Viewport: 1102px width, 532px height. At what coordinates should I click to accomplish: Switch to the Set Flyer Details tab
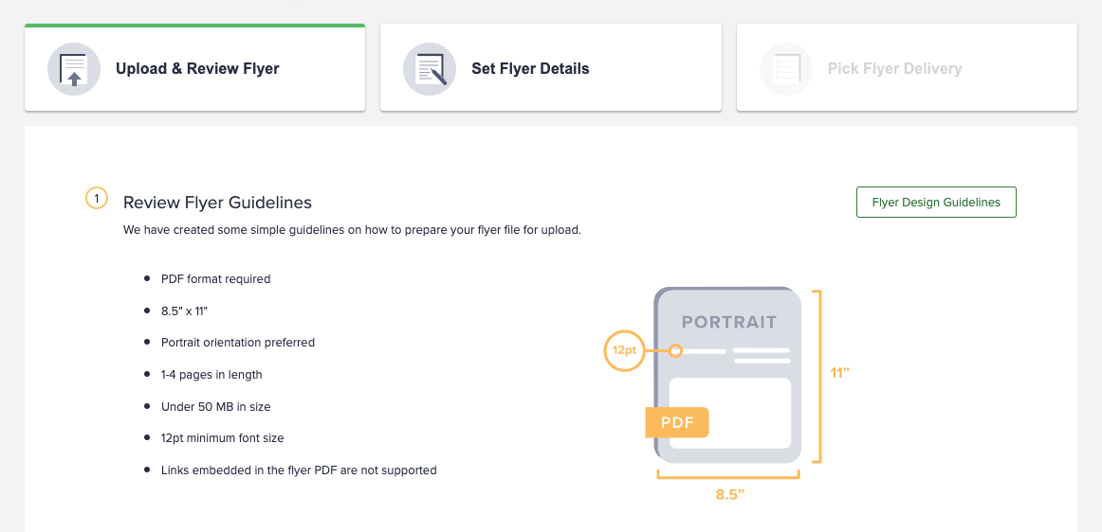pyautogui.click(x=551, y=67)
